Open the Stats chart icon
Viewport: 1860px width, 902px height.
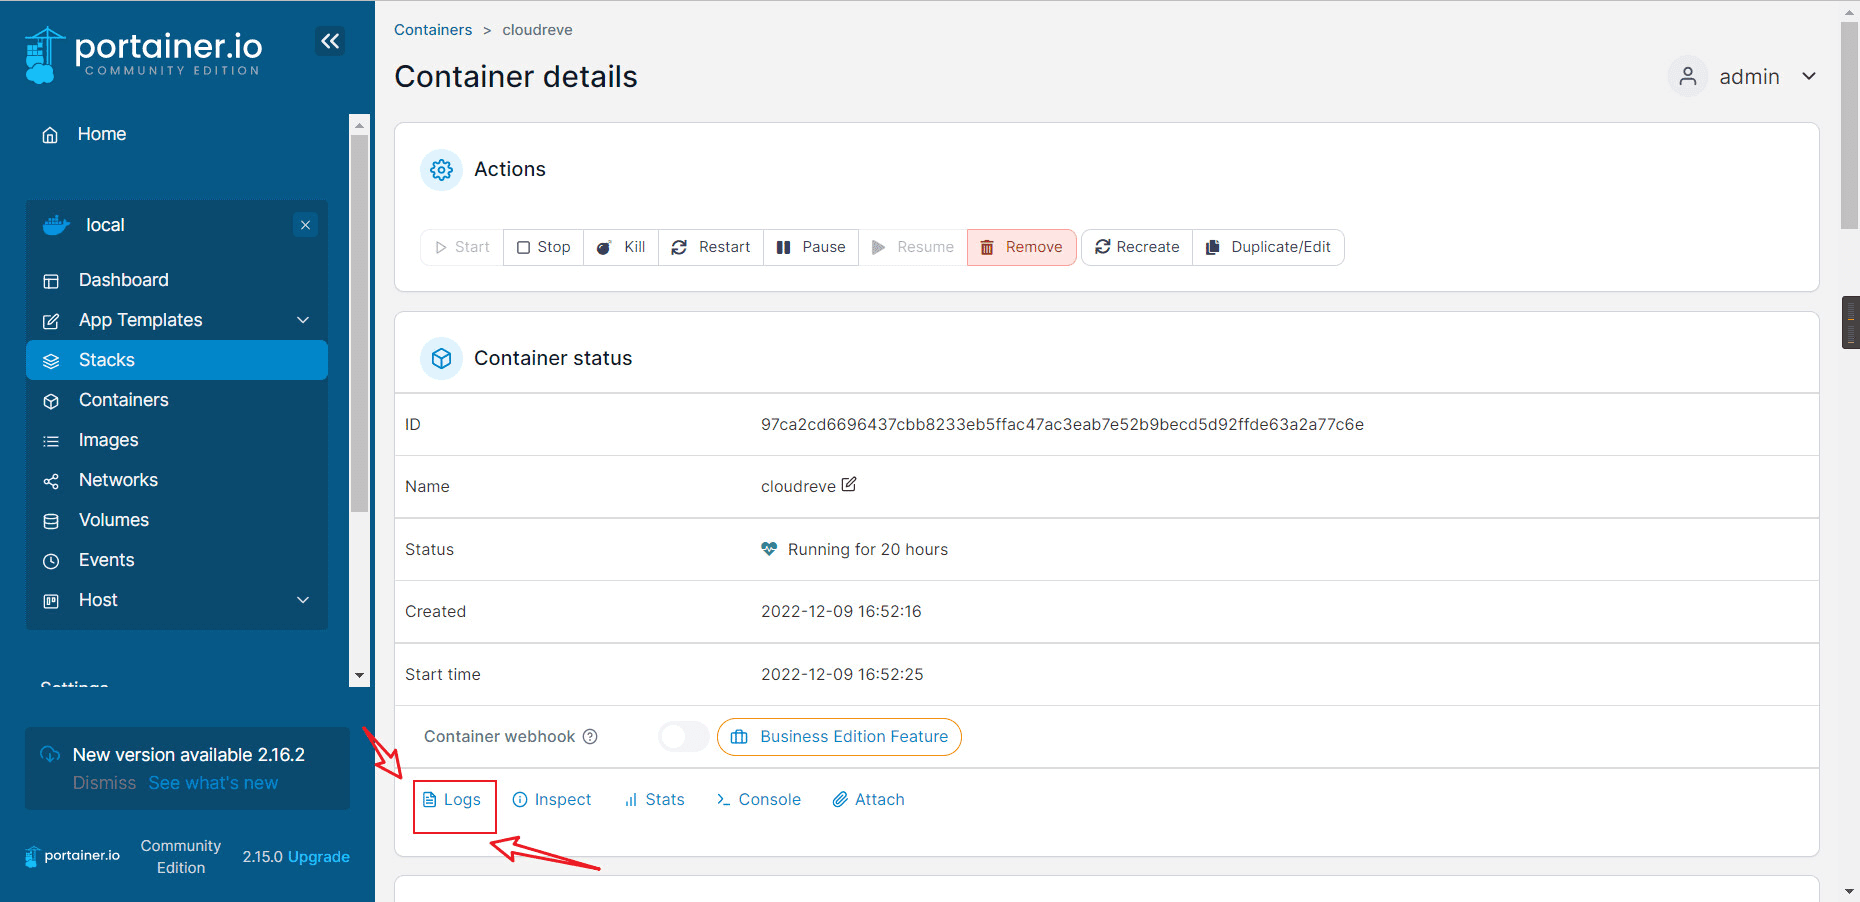coord(631,800)
